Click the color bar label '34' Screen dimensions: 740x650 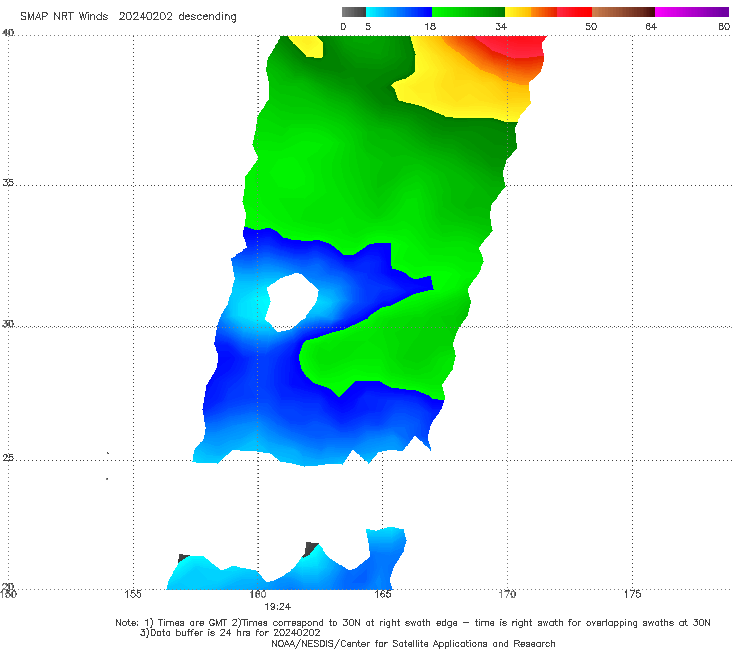(x=501, y=26)
